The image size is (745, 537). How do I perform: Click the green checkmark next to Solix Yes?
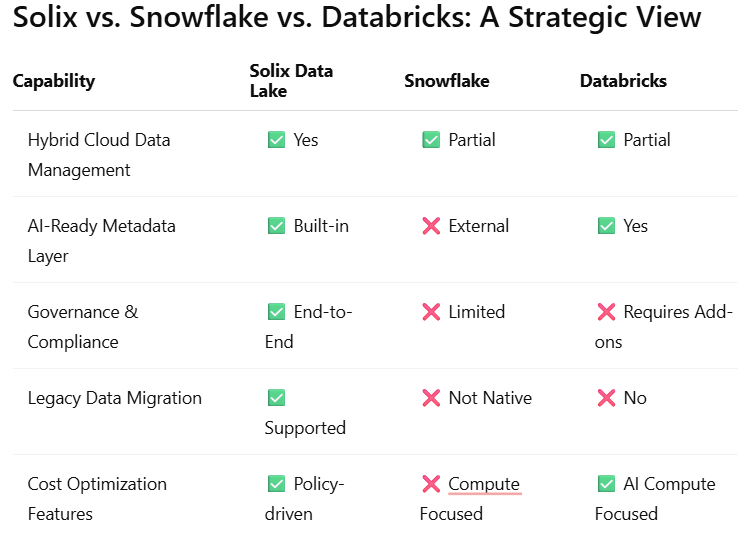pyautogui.click(x=276, y=140)
